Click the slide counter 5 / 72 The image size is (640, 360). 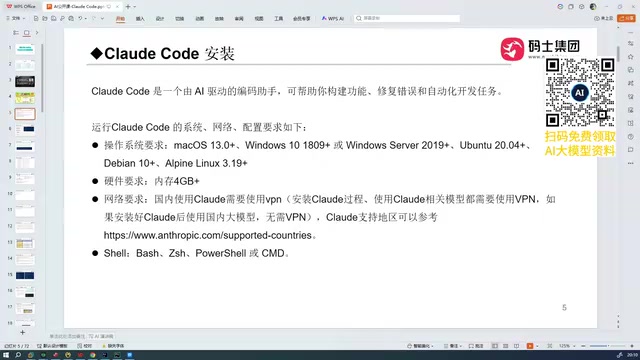coord(16,346)
